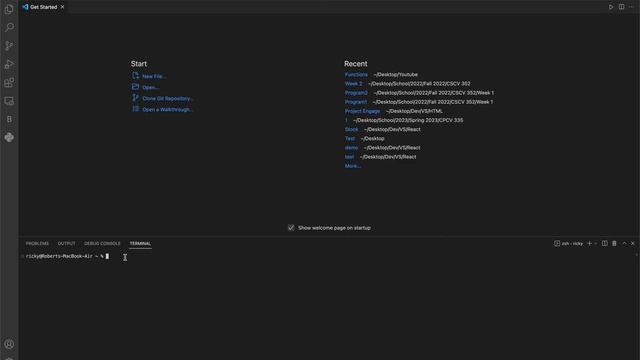Click the Open a Walkthrough list icon
Screen dimensions: 640x360
(x=136, y=109)
